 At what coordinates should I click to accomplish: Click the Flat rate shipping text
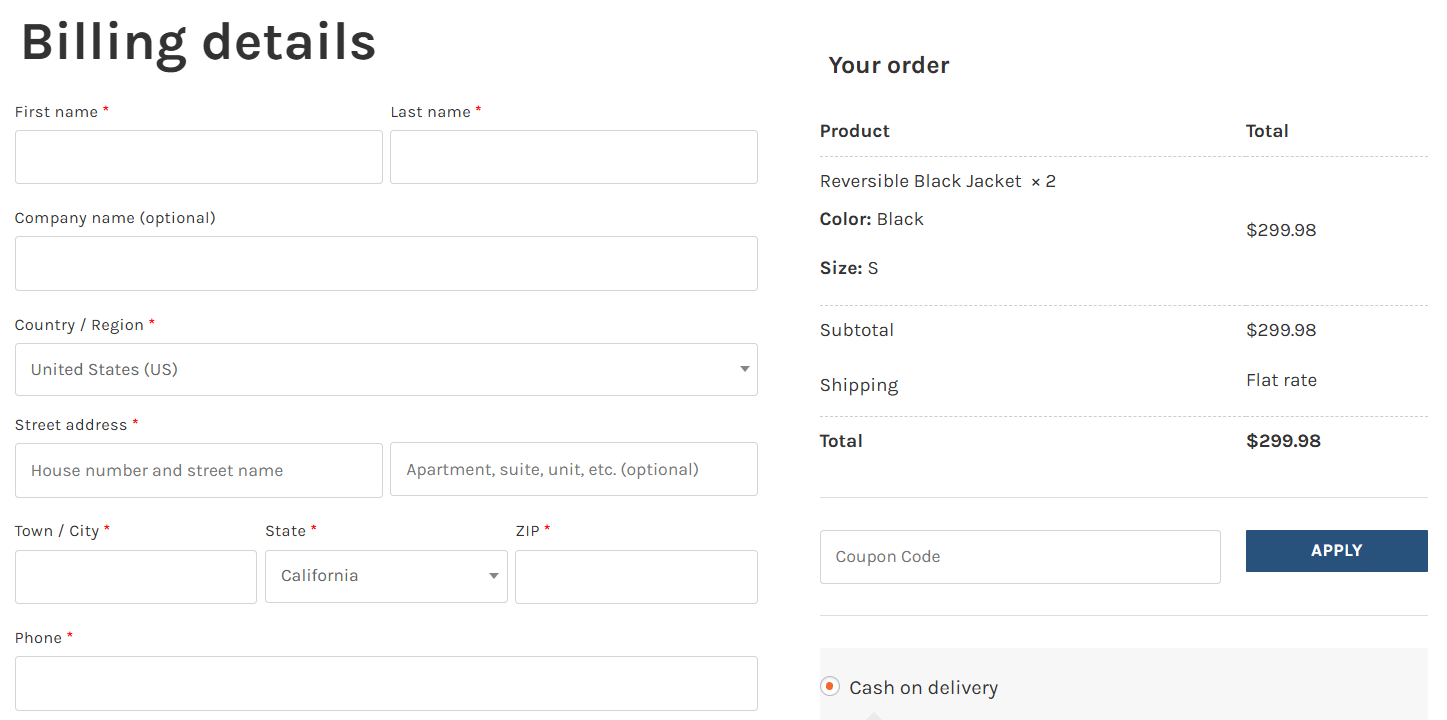[1281, 379]
